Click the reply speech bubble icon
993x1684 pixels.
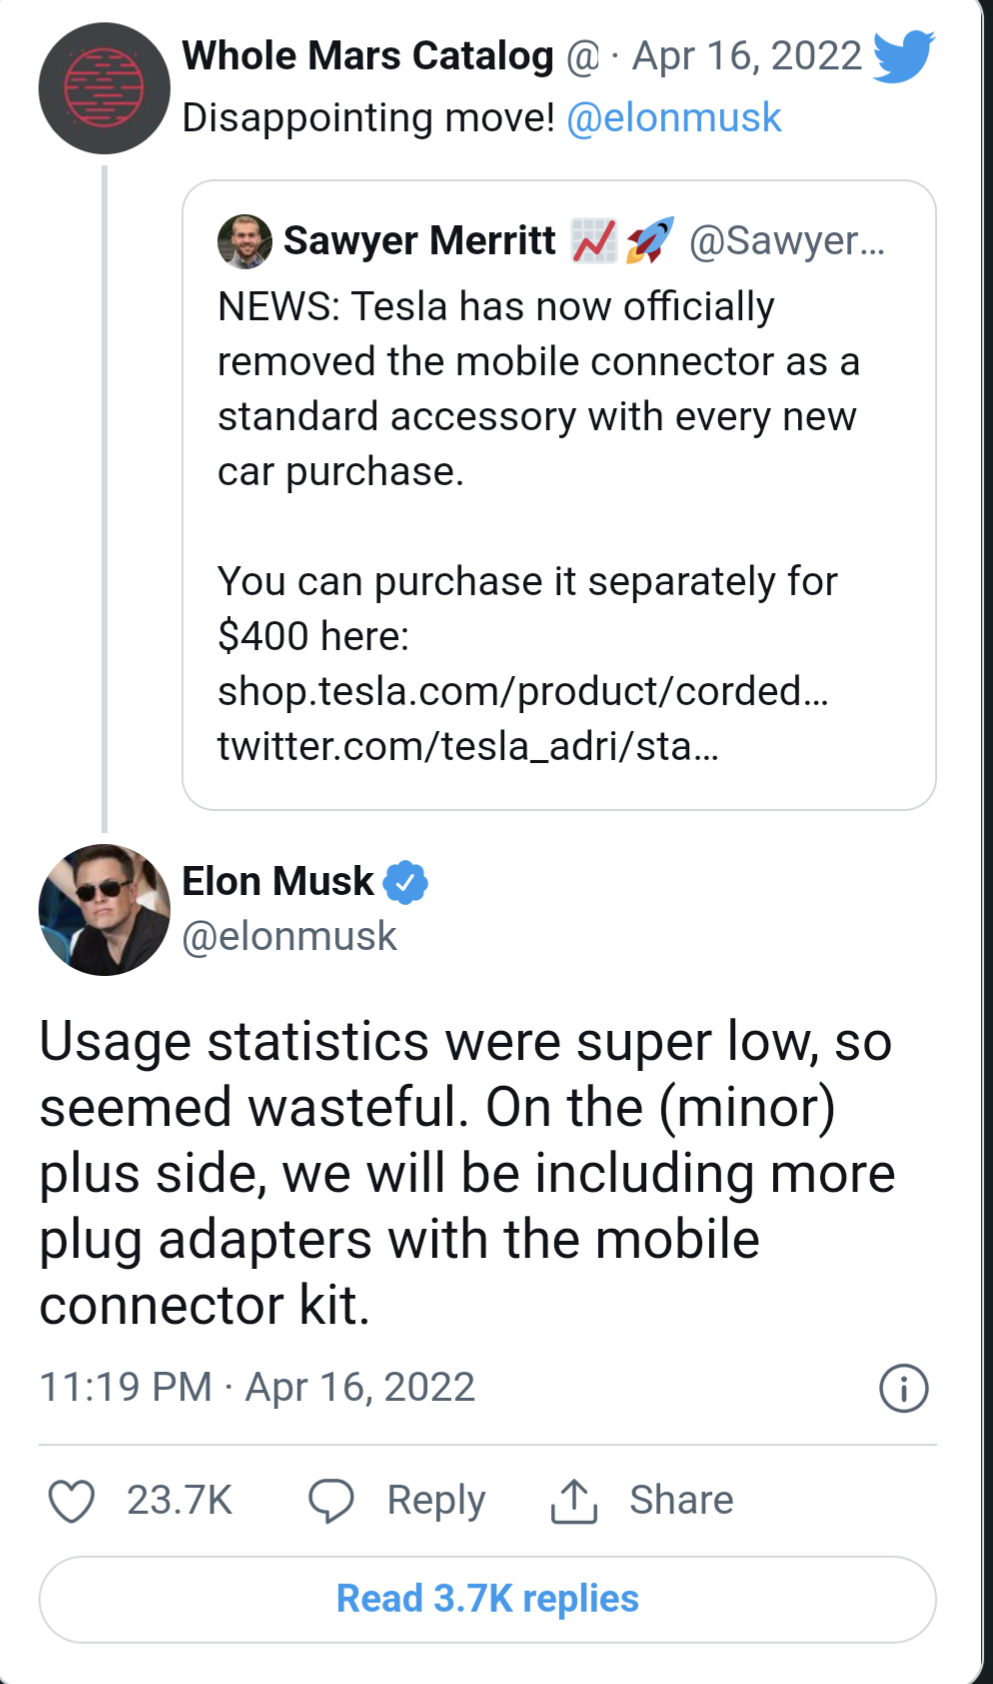point(331,1501)
